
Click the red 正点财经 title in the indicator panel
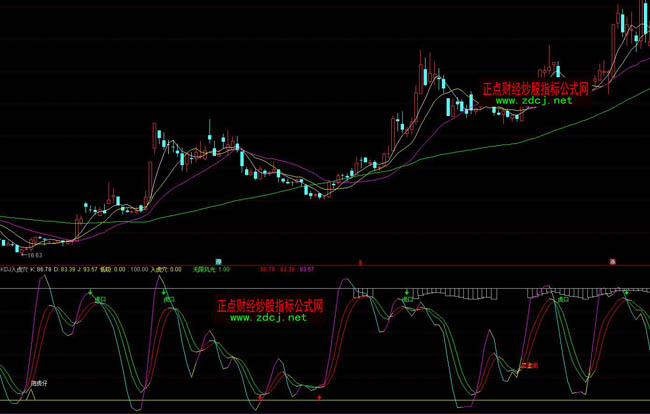[270, 304]
